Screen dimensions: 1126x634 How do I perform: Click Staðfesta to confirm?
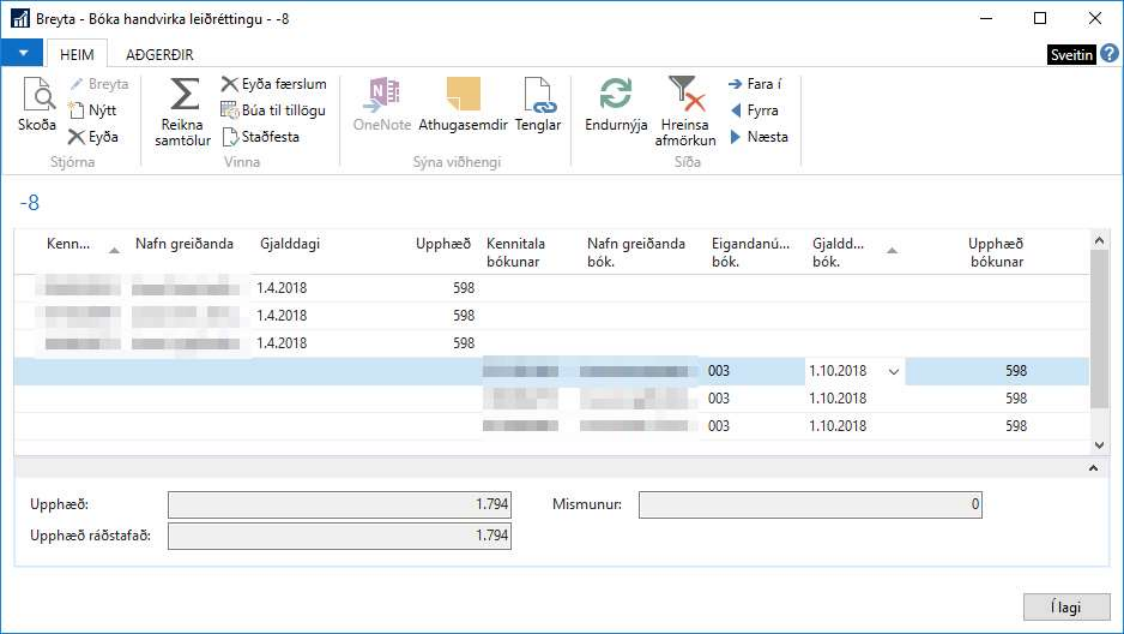[x=261, y=136]
